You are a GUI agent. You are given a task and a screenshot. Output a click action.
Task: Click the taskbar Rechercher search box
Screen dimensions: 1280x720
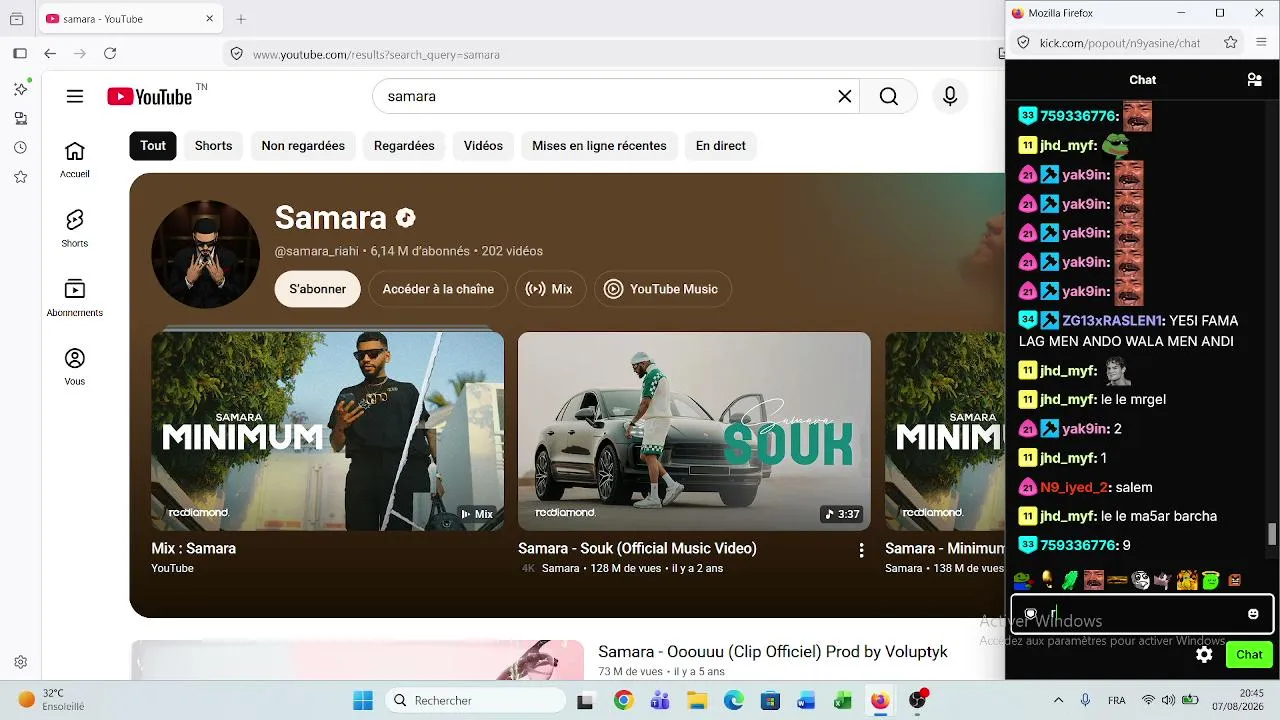point(474,700)
